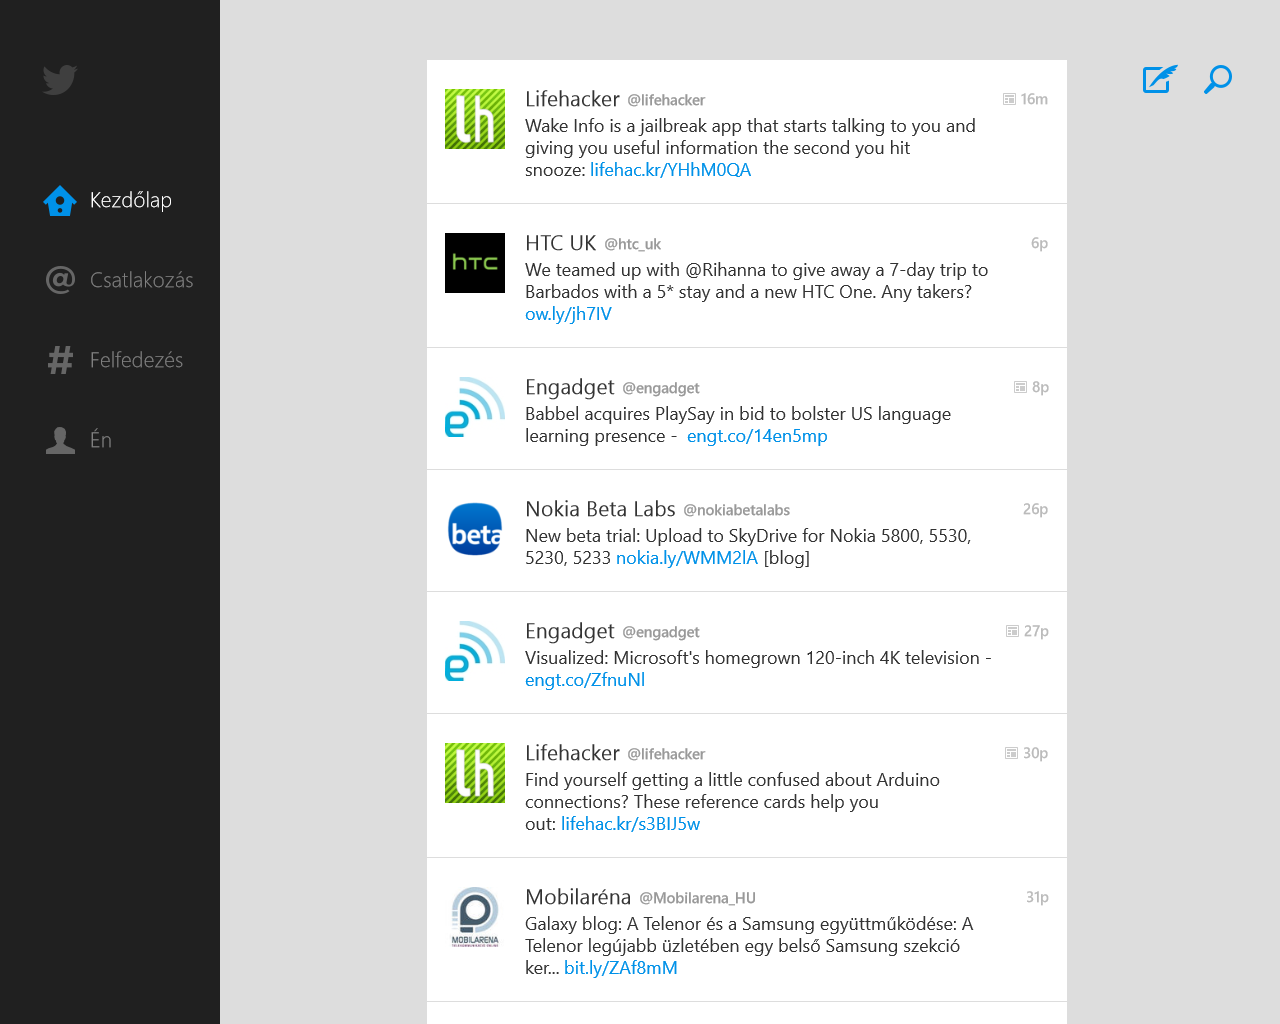
Task: Click the 6p timestamp on HTC tweet
Action: click(x=1039, y=243)
